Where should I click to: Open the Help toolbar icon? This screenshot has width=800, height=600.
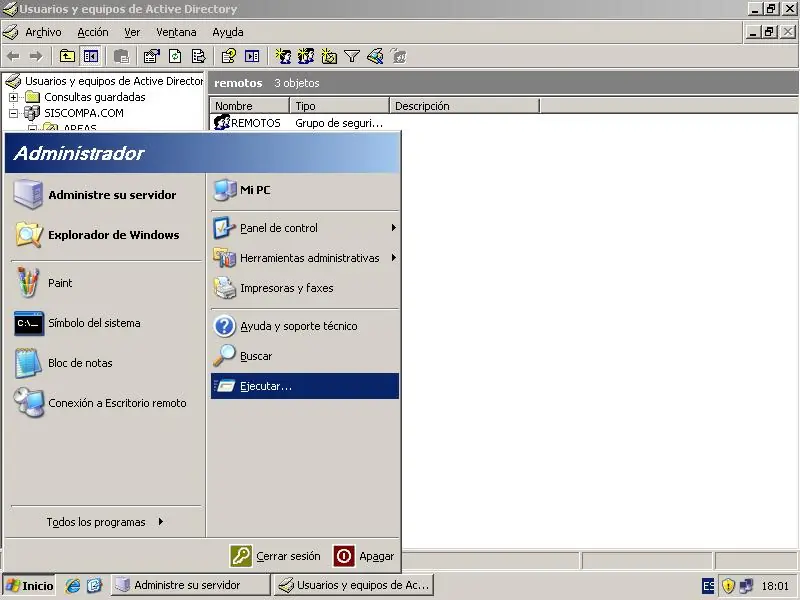coord(229,56)
